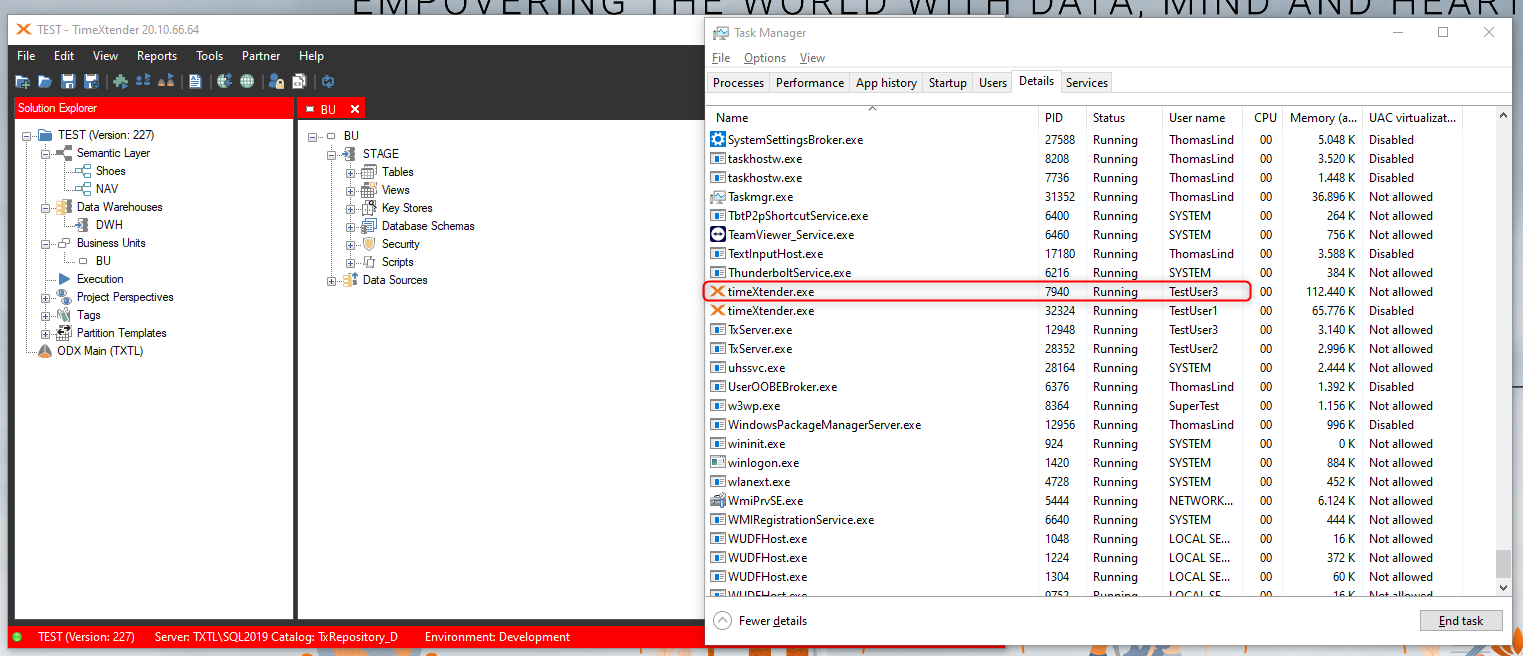Select BU under Business Units
The height and width of the screenshot is (656, 1523).
tap(103, 261)
